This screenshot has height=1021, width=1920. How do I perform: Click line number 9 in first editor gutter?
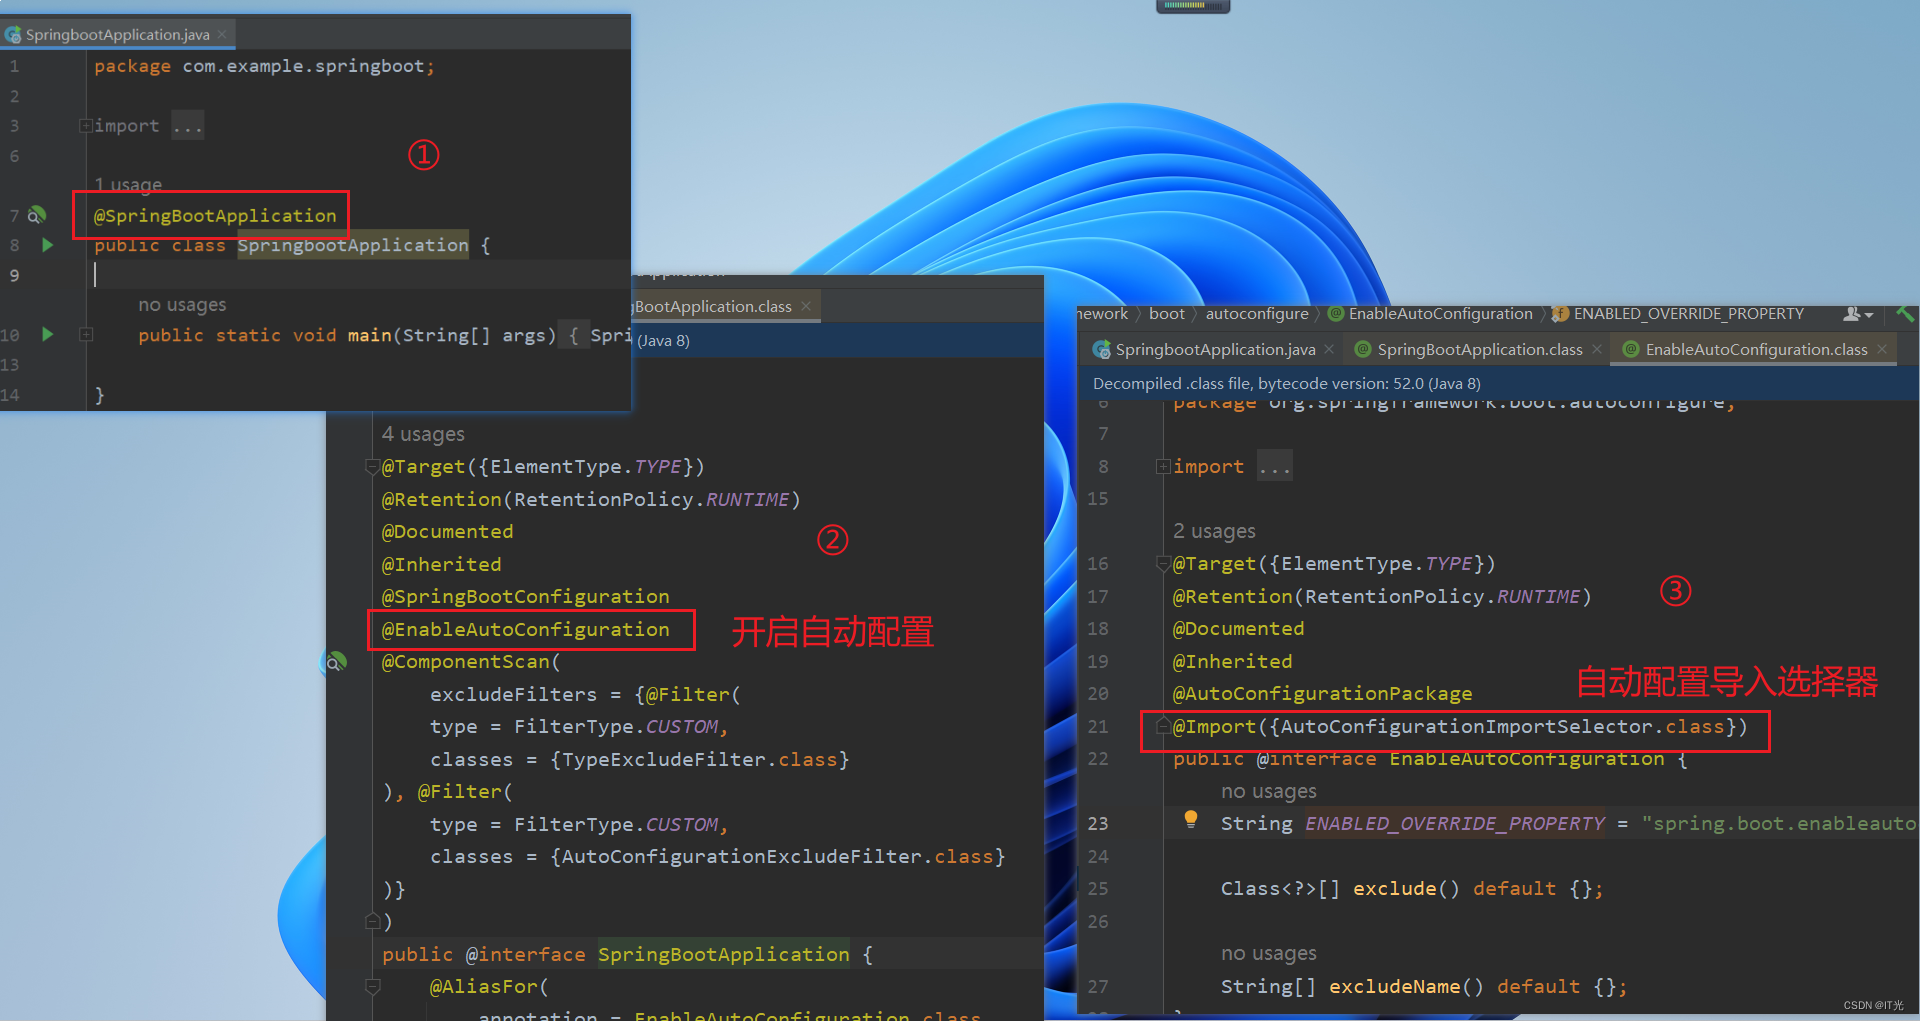pos(14,275)
